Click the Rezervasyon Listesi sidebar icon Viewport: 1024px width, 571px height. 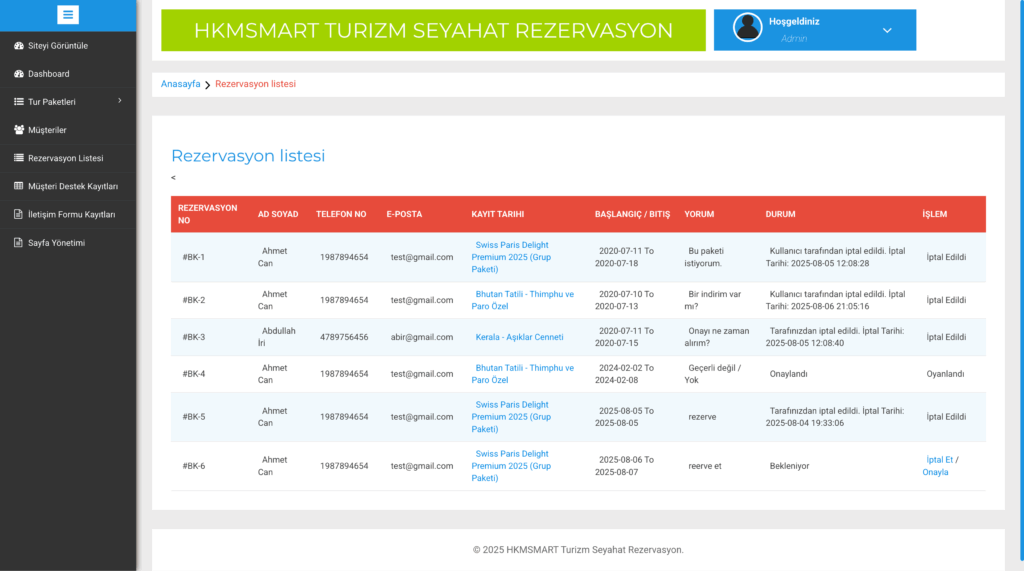tap(19, 158)
